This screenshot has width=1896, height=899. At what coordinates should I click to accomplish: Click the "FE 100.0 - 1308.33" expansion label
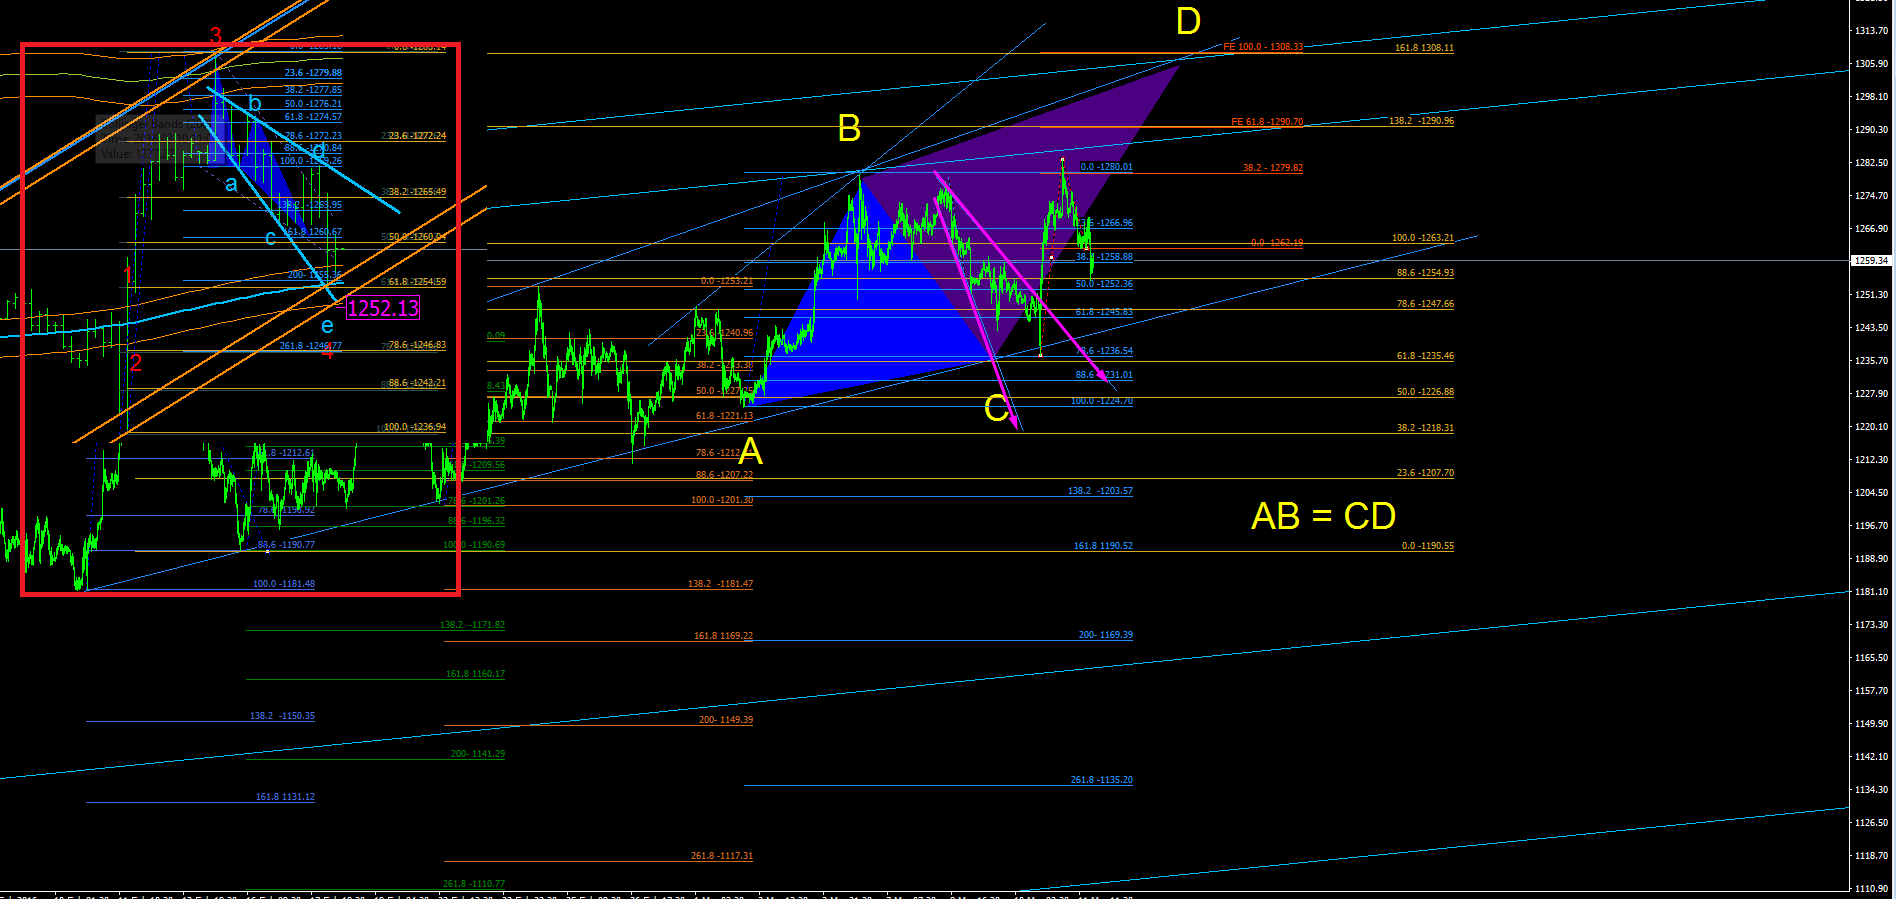point(1263,47)
